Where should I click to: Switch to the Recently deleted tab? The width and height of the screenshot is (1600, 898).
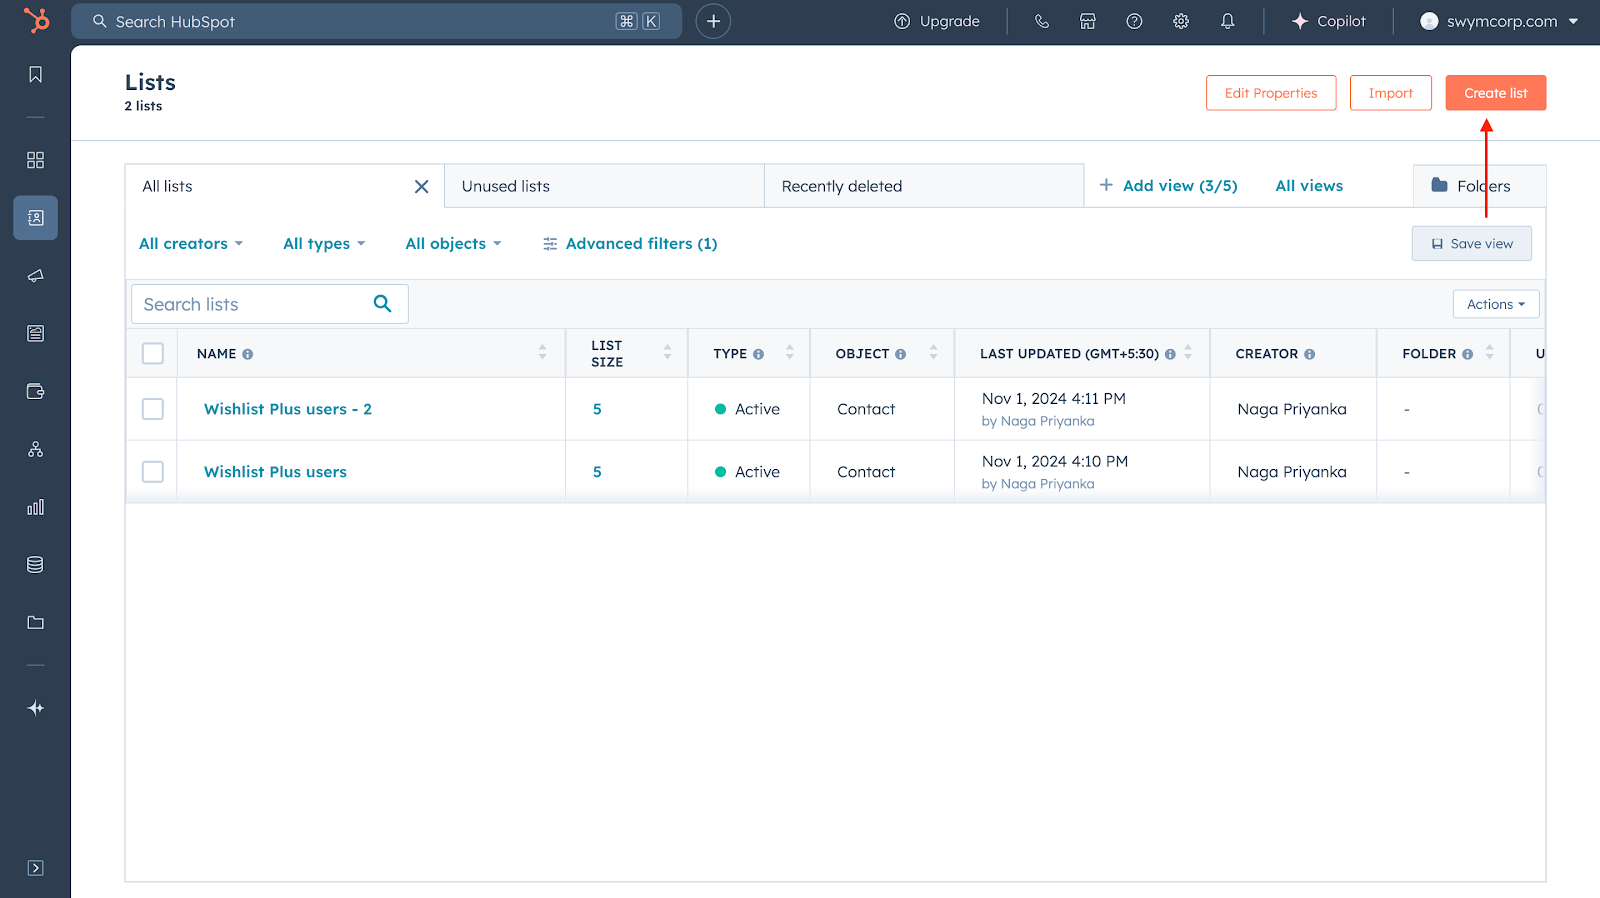pyautogui.click(x=924, y=186)
